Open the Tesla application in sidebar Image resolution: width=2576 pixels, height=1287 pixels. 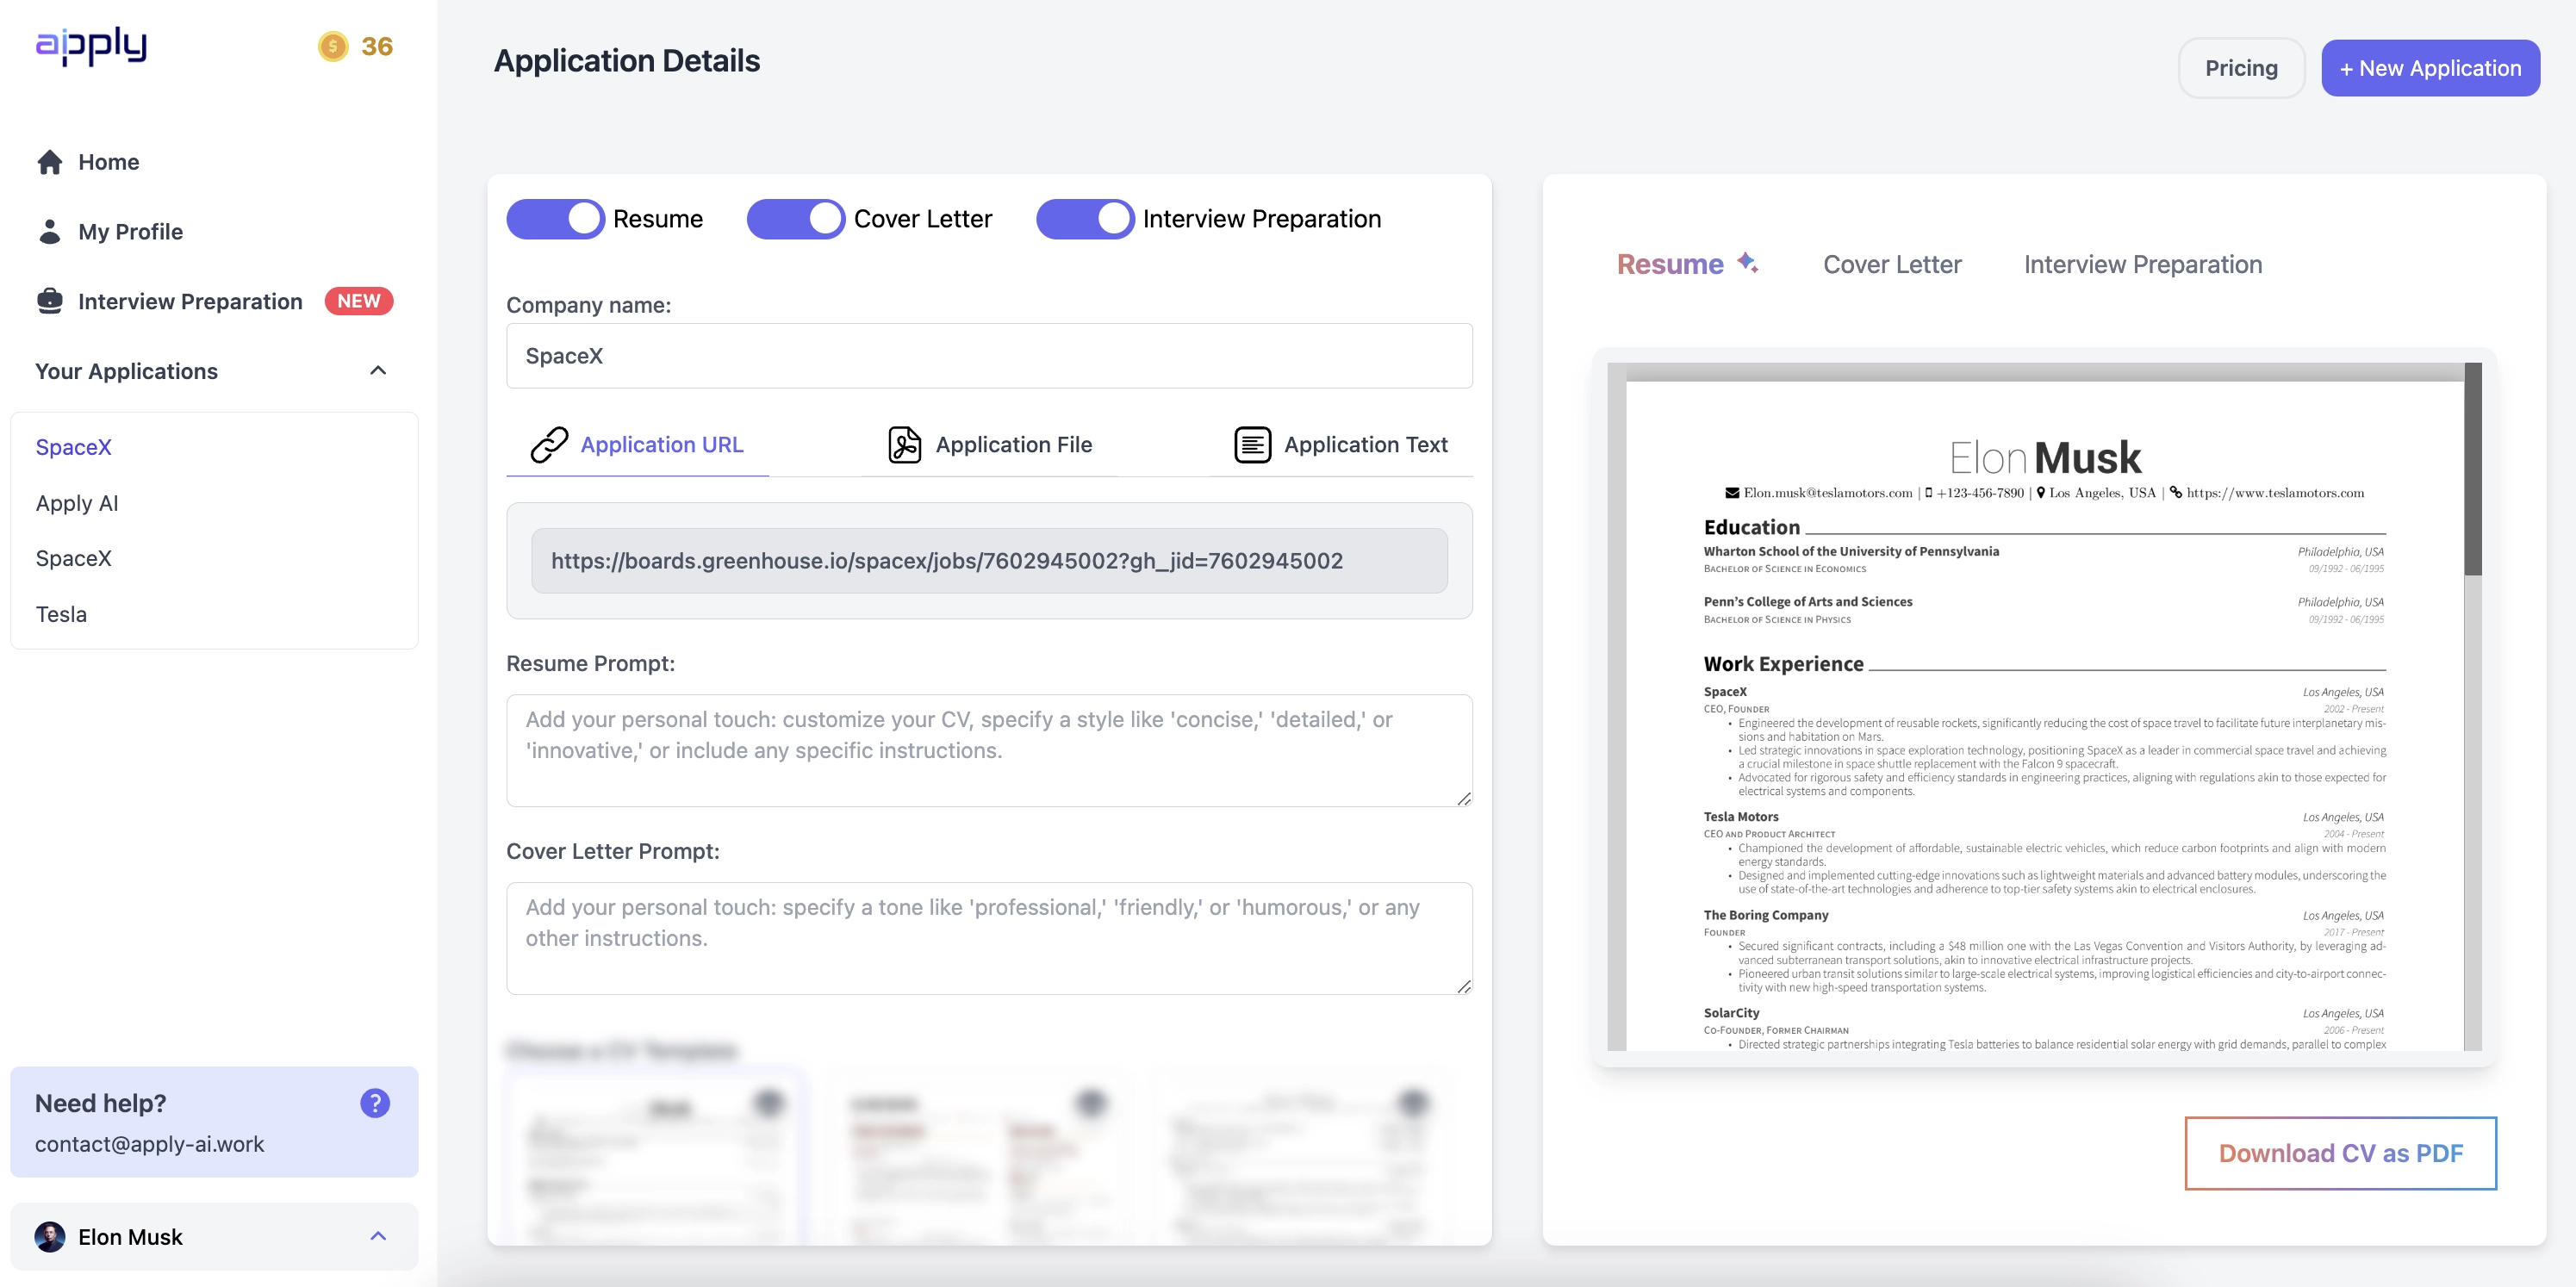[x=61, y=614]
